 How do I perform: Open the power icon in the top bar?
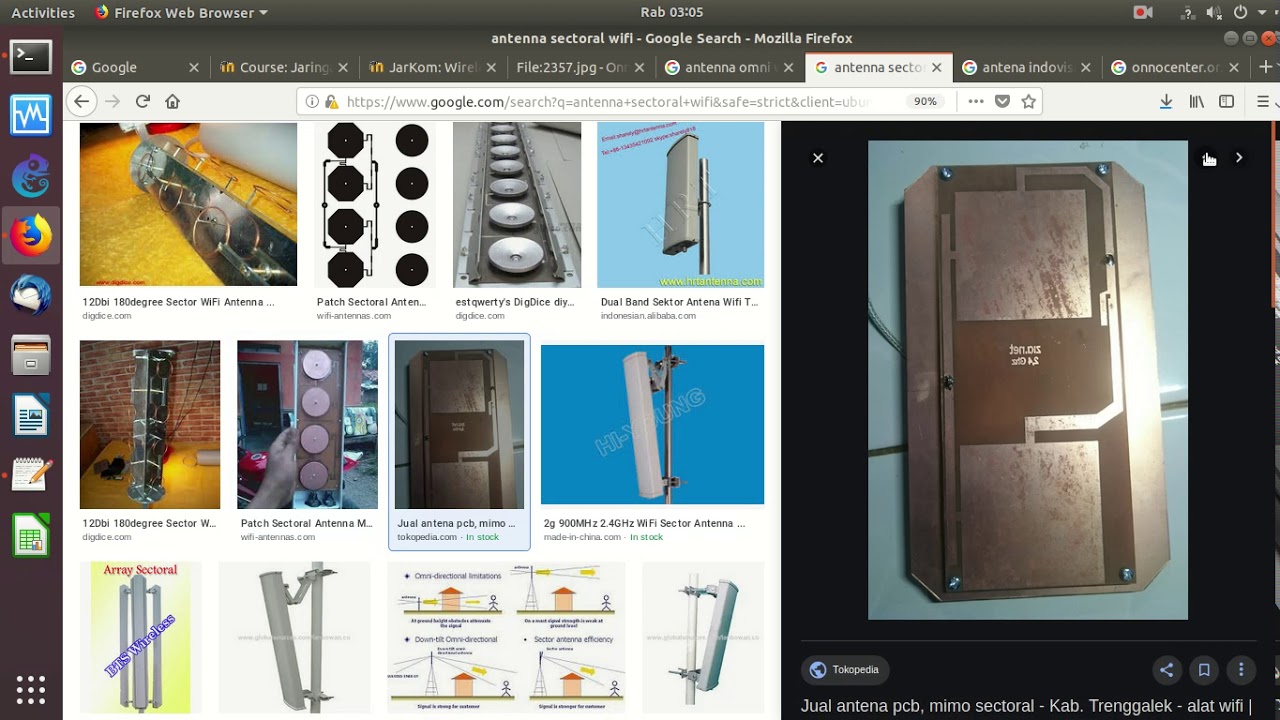click(x=1241, y=12)
